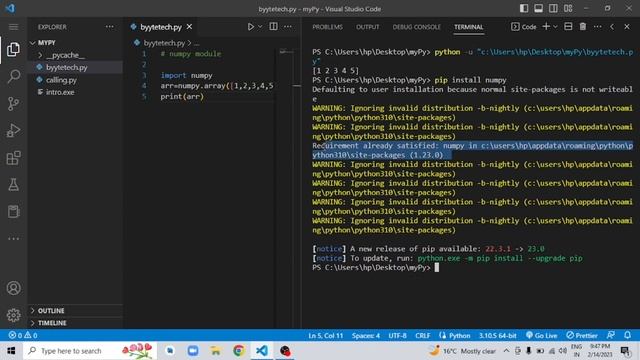640x360 pixels.
Task: Open the Search view in activity bar
Action: pos(13,76)
